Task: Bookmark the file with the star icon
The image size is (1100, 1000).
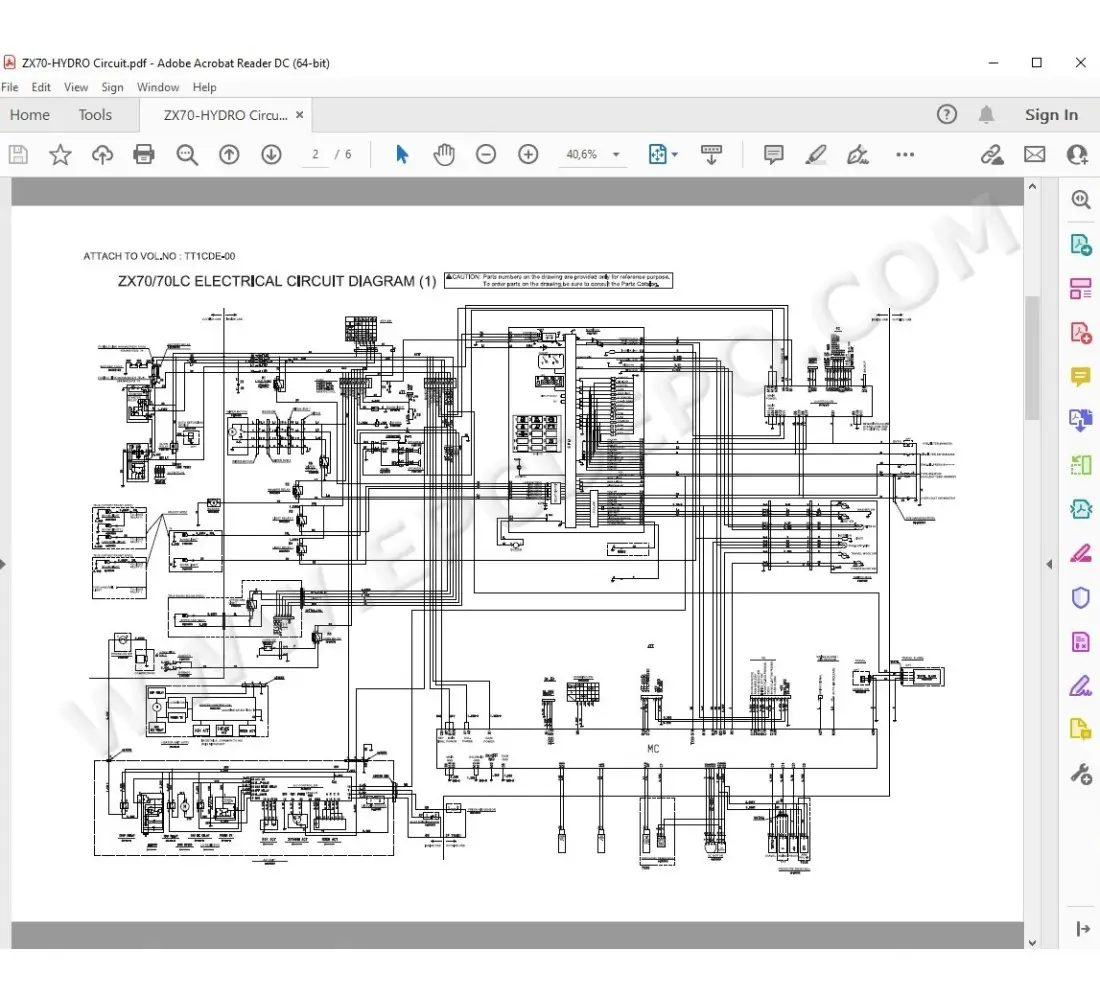Action: click(60, 154)
